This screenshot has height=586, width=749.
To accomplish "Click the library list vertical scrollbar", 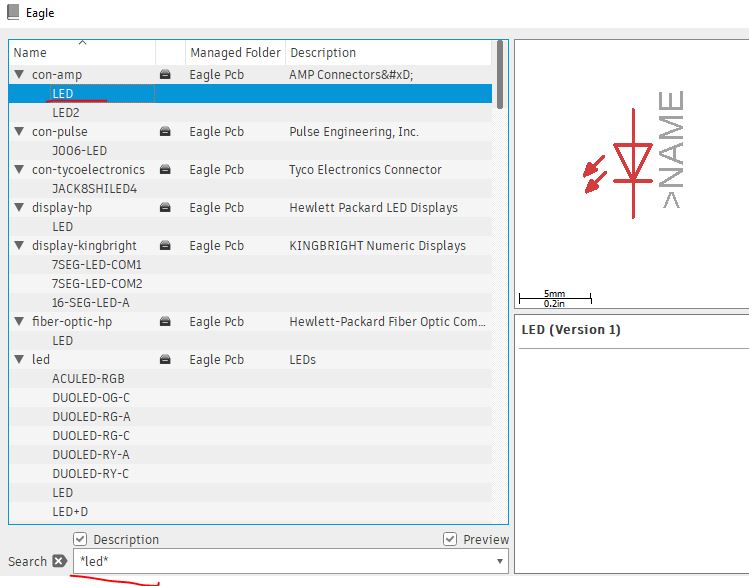I will (500, 75).
